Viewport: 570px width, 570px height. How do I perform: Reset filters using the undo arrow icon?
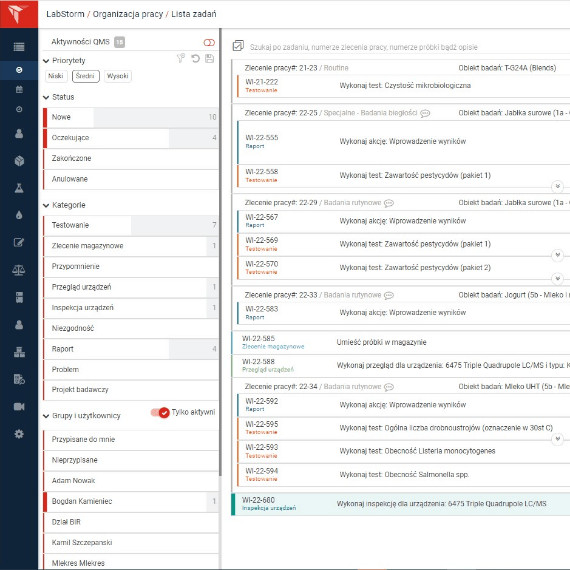pyautogui.click(x=196, y=59)
